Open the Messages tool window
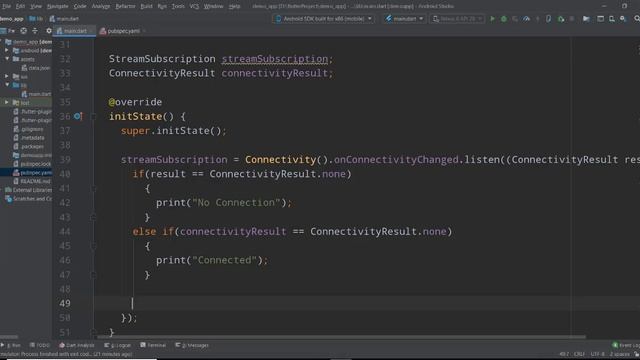 click(192, 345)
